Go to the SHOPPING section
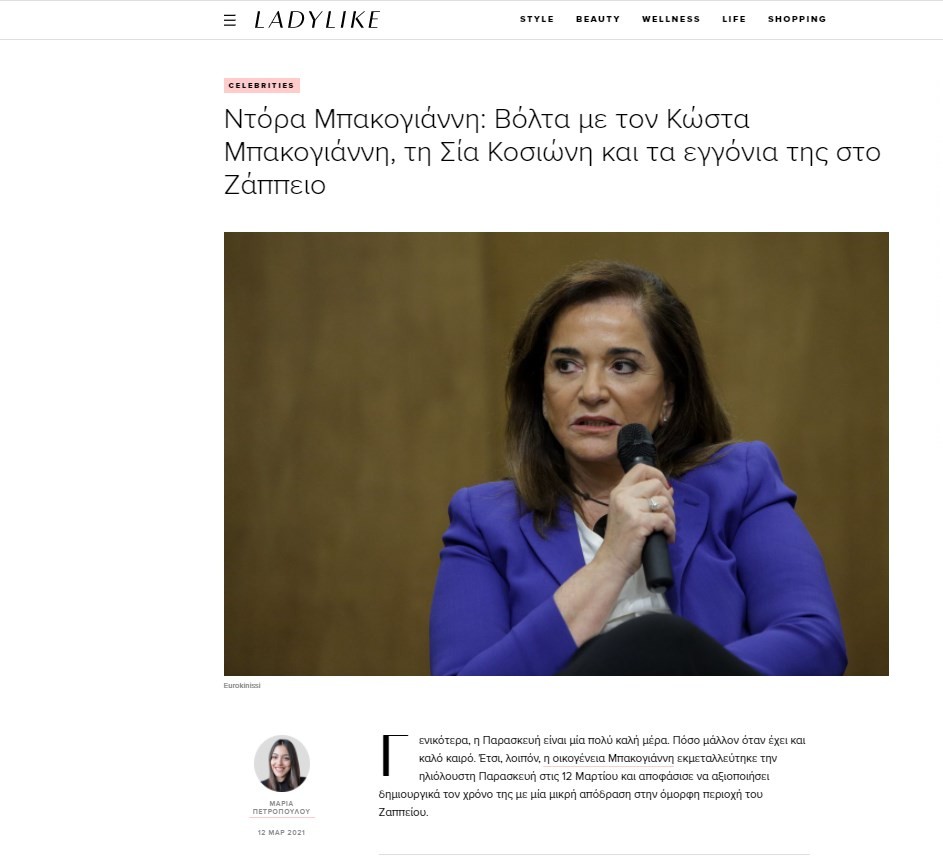The image size is (943, 861). 797,19
